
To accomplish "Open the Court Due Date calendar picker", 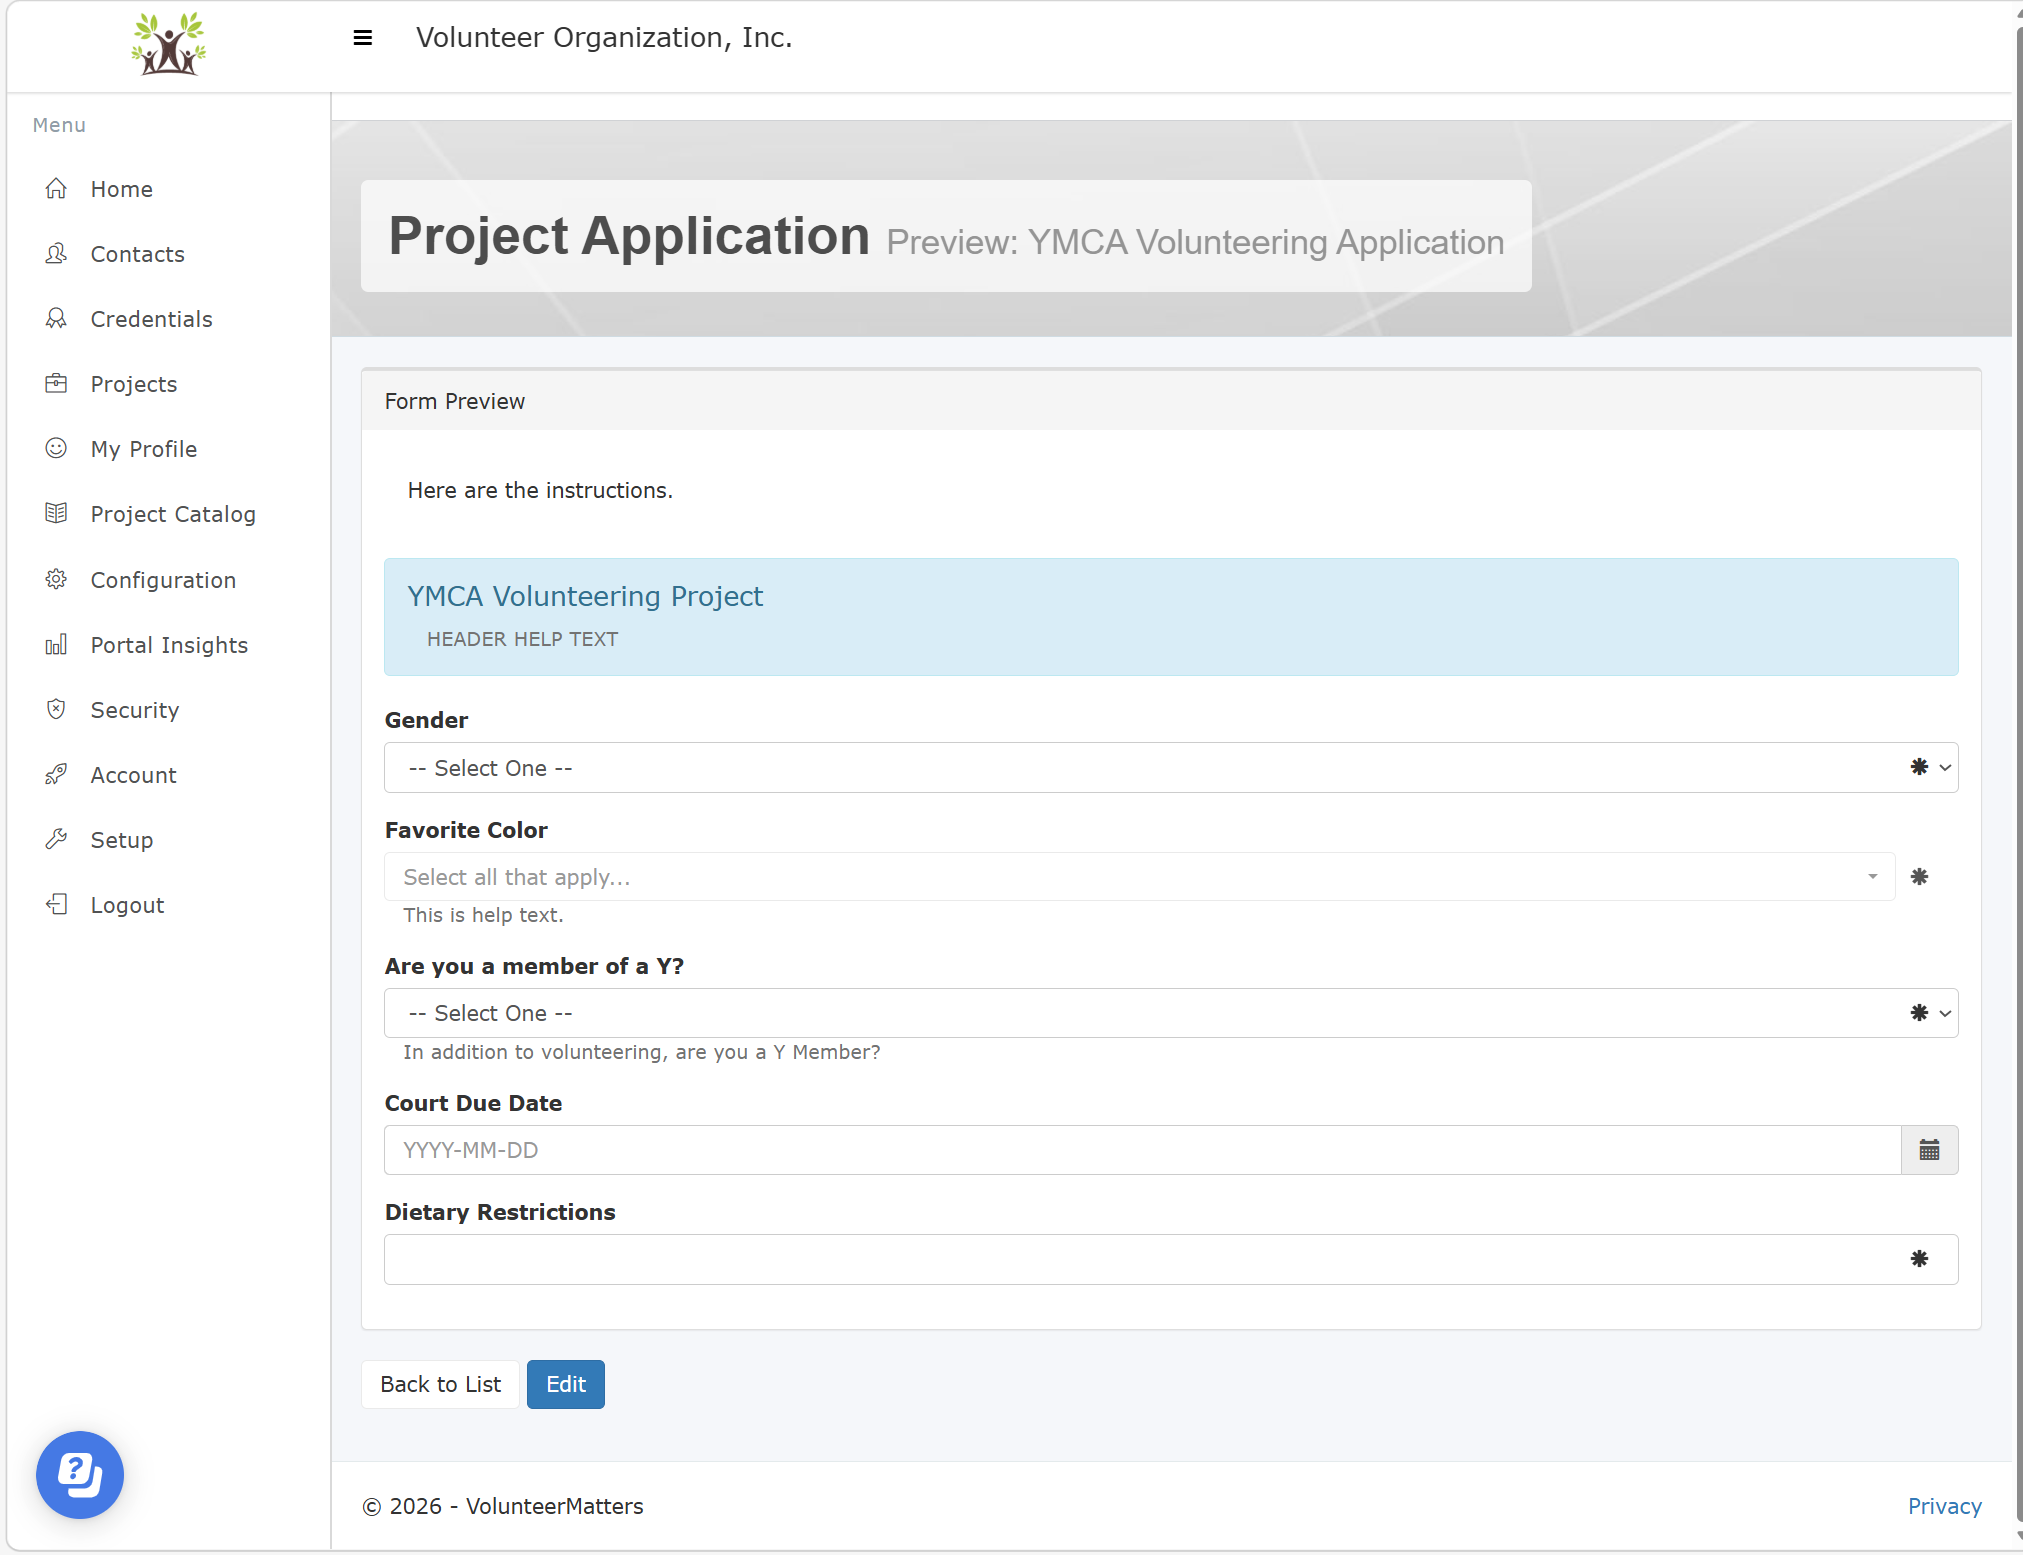I will click(x=1929, y=1150).
